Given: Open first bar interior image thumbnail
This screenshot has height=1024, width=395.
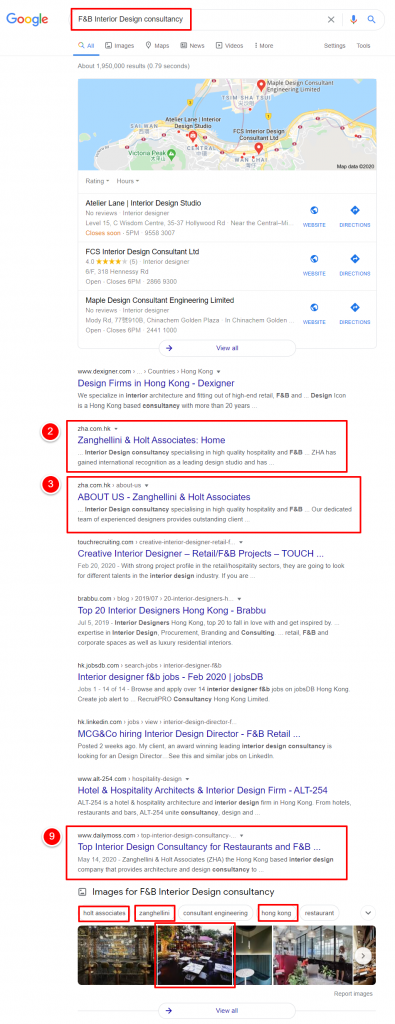Looking at the screenshot, I should (x=116, y=955).
